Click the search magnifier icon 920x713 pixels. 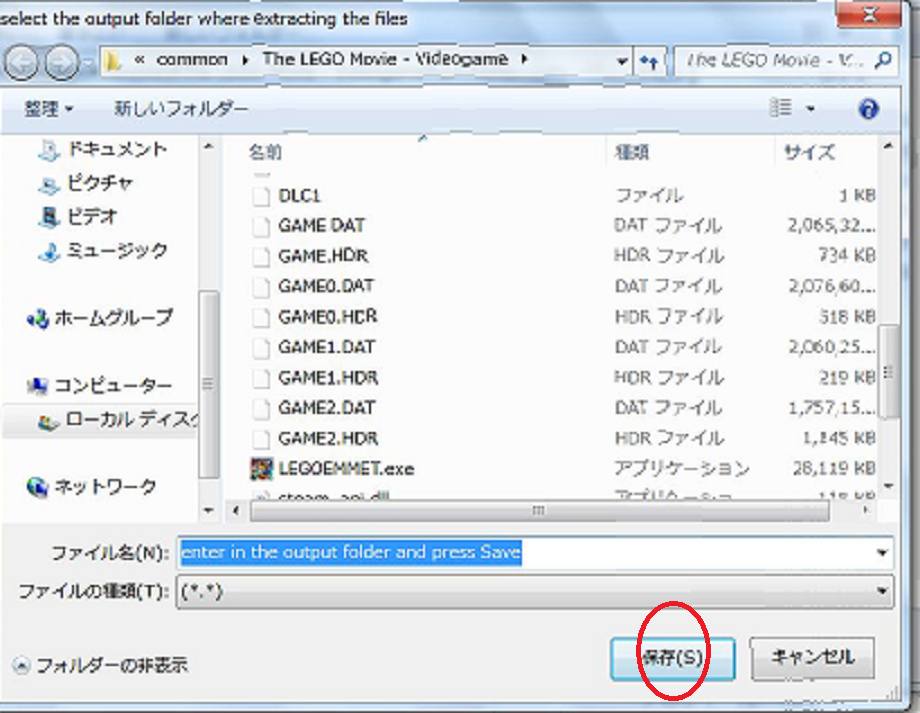click(x=882, y=59)
